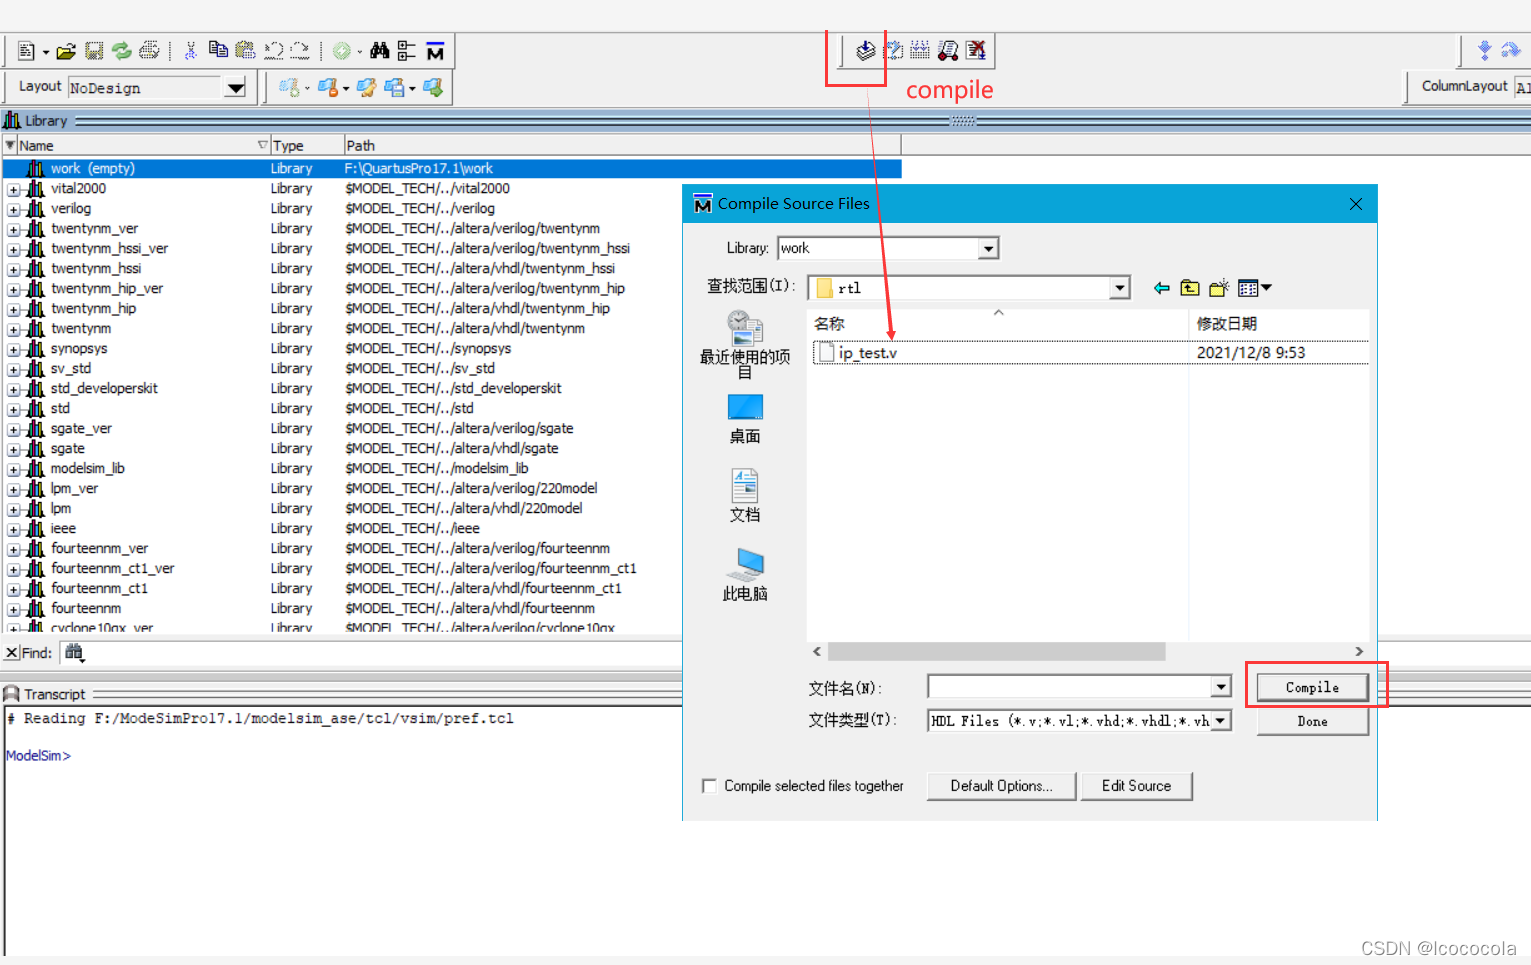The height and width of the screenshot is (965, 1531).
Task: Expand the vital2000 library node
Action: coord(13,189)
